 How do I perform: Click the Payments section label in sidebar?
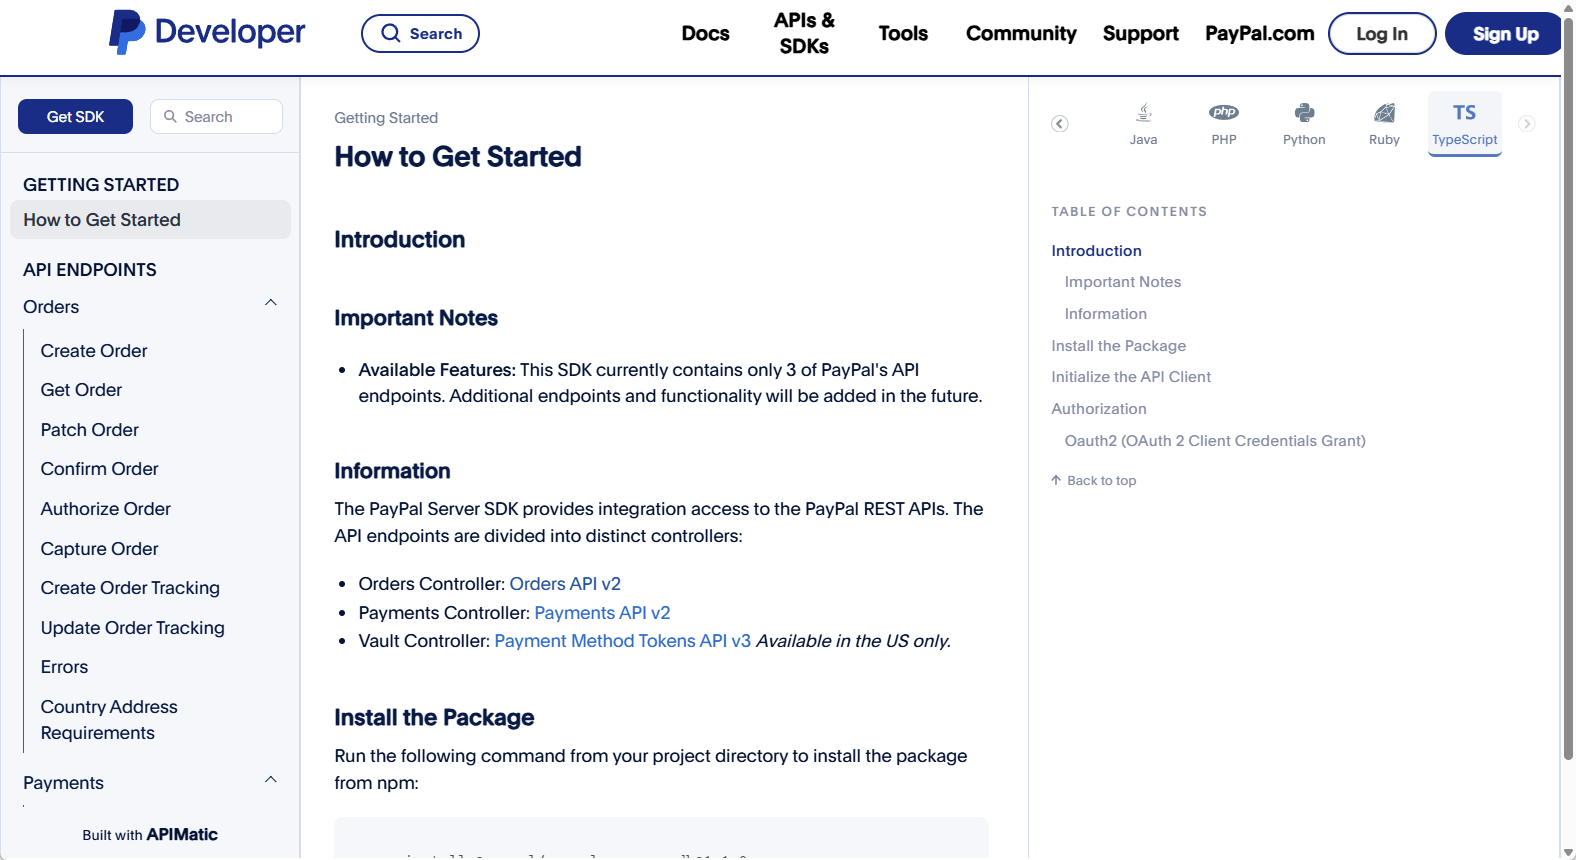tap(63, 783)
